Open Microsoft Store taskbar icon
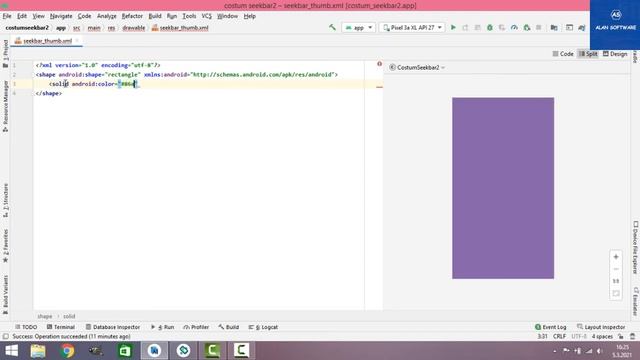The height and width of the screenshot is (360, 640). [125, 351]
